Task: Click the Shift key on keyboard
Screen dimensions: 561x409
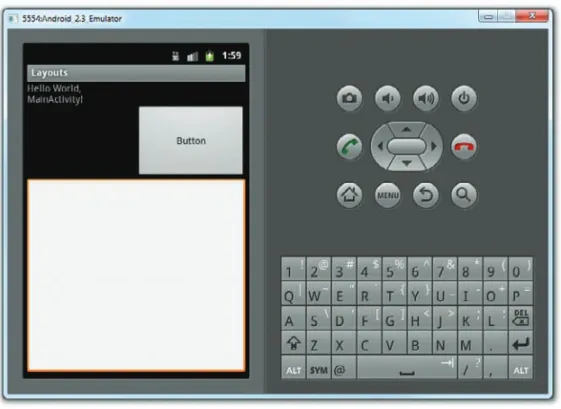Action: click(293, 343)
